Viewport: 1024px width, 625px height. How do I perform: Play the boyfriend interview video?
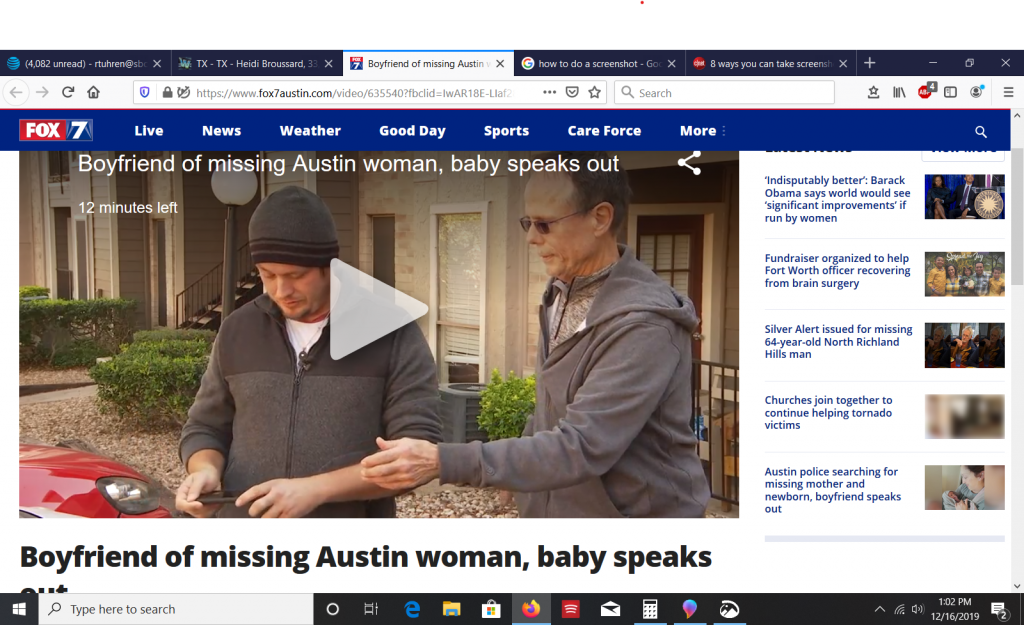[378, 309]
